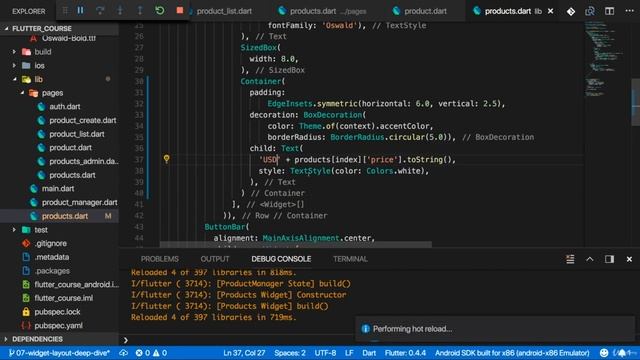Restart debugging with the green reload icon
Viewport: 640px width, 360px height.
pyautogui.click(x=160, y=11)
